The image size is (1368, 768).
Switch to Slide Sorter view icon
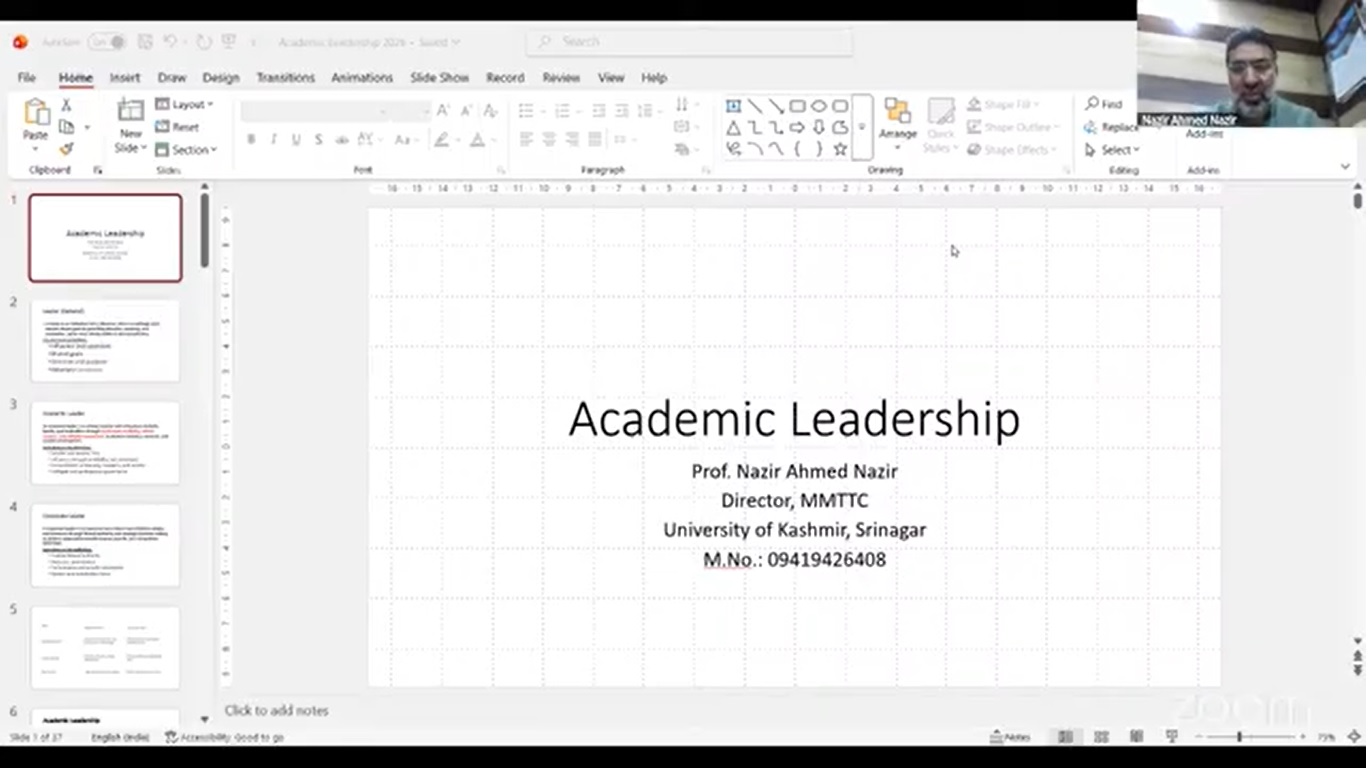(x=1101, y=737)
